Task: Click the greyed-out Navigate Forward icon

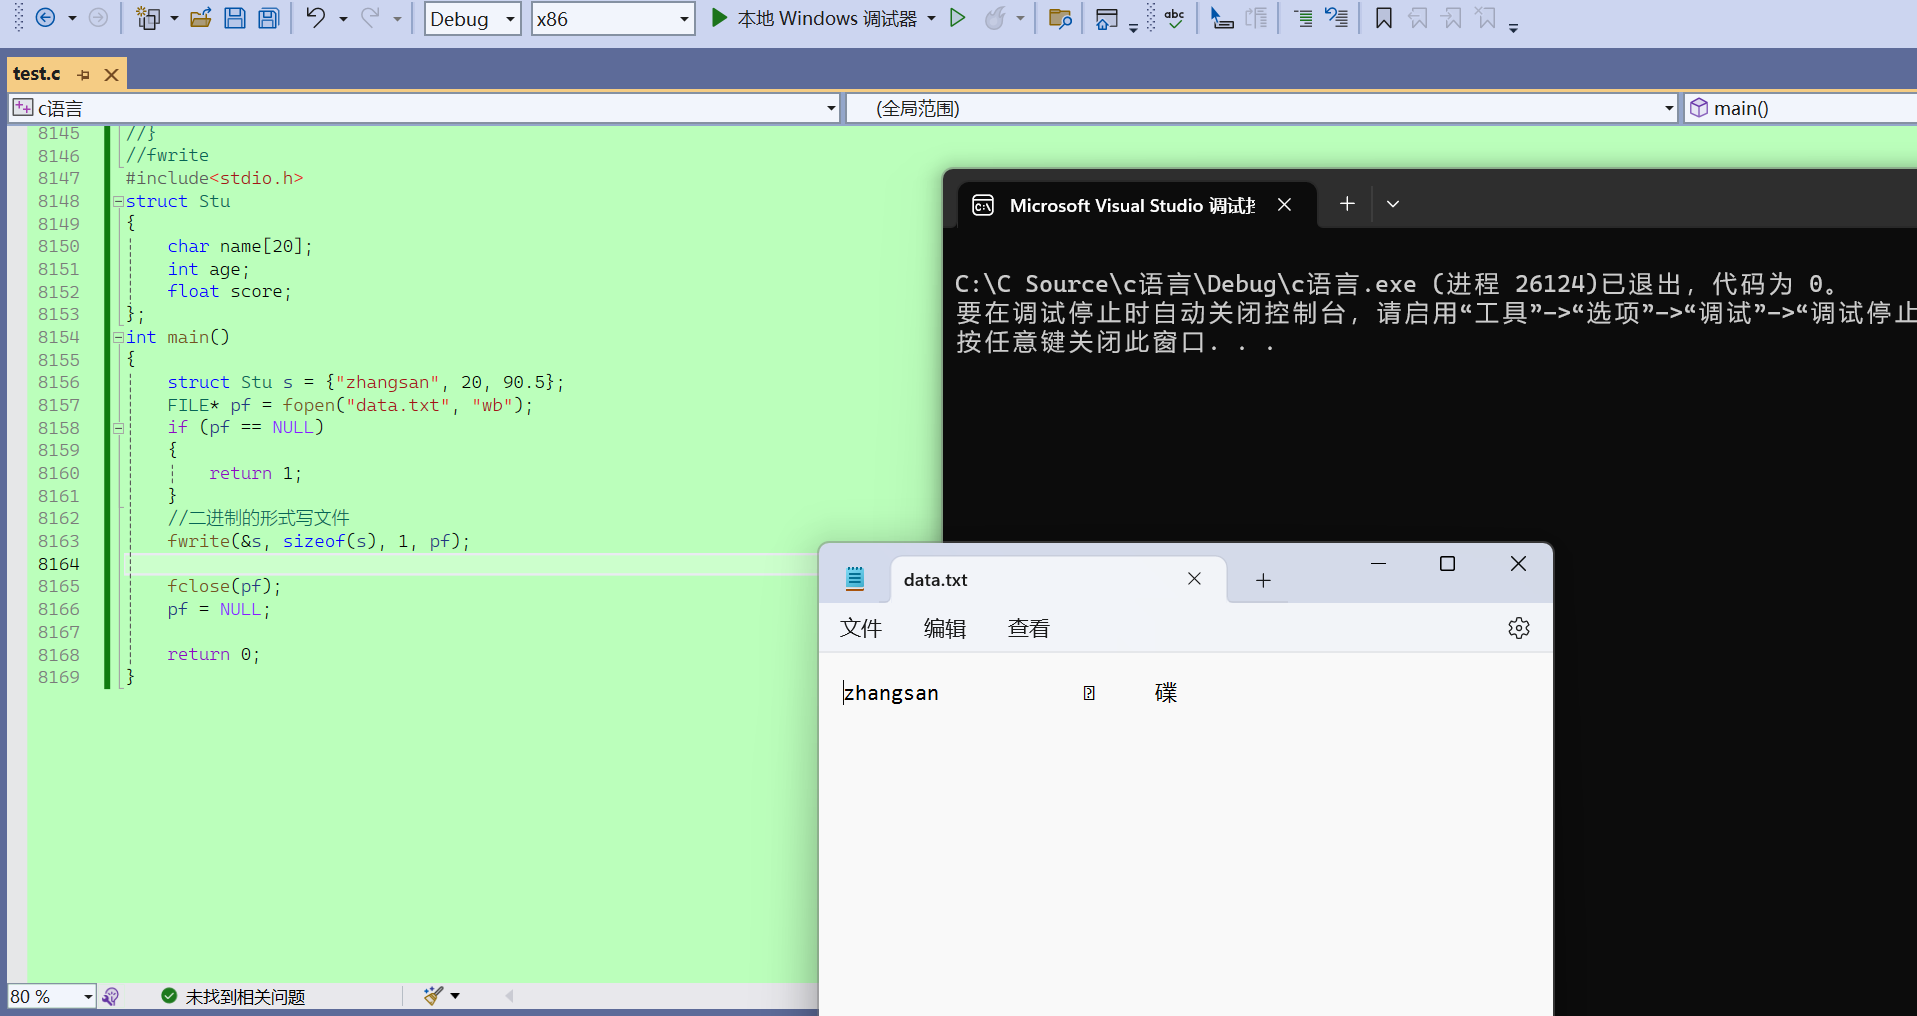Action: [98, 17]
